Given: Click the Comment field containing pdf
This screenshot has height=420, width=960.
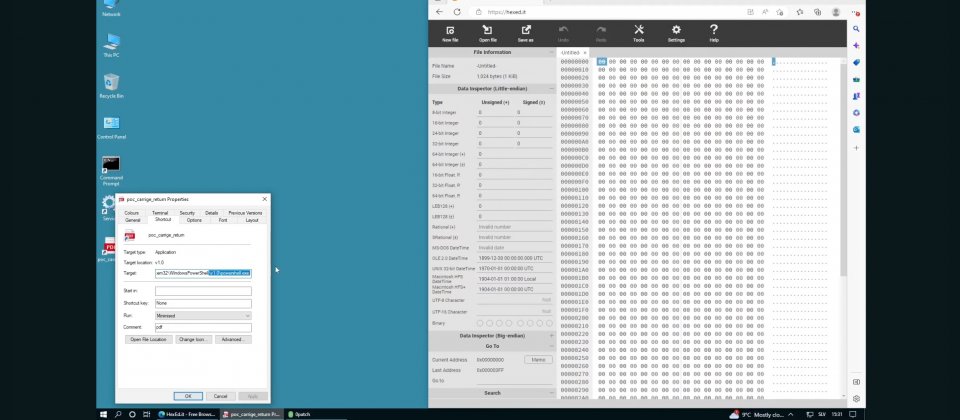Looking at the screenshot, I should click(x=203, y=327).
